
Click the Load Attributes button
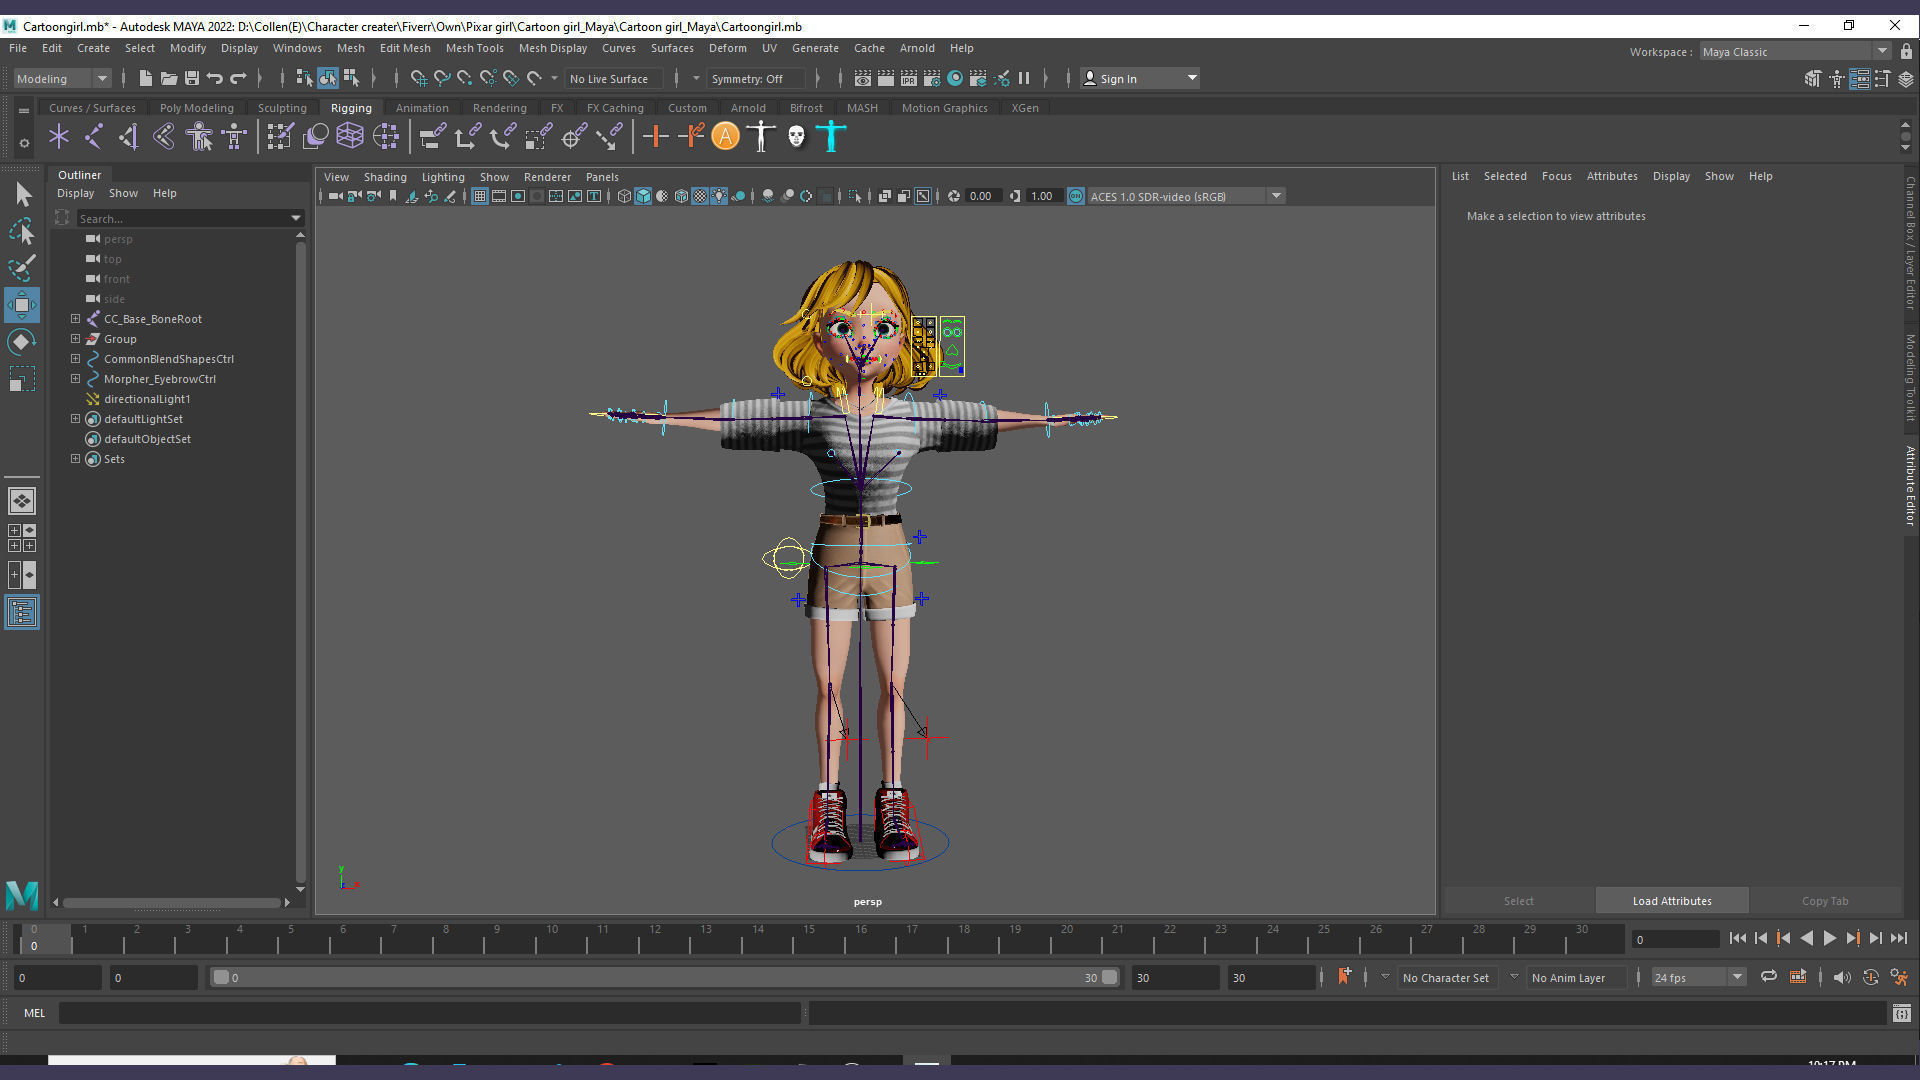click(1672, 901)
